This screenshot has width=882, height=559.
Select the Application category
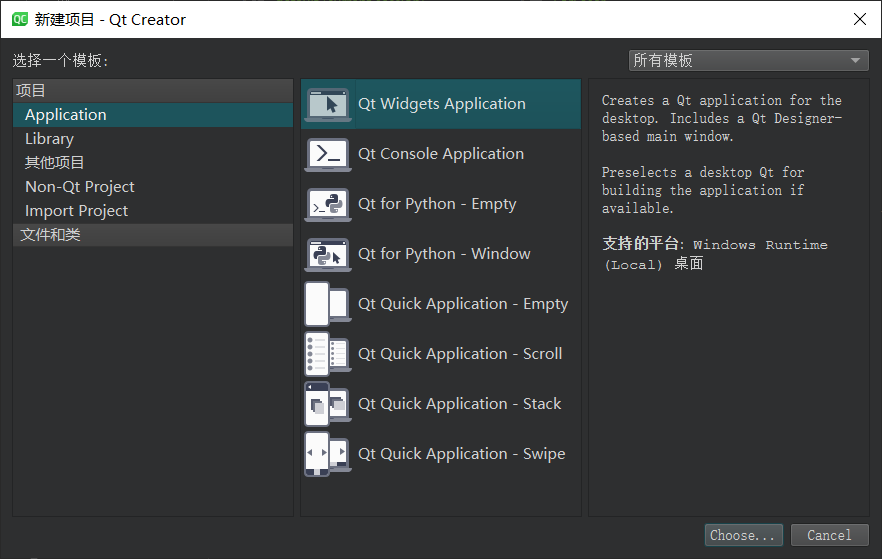(153, 115)
